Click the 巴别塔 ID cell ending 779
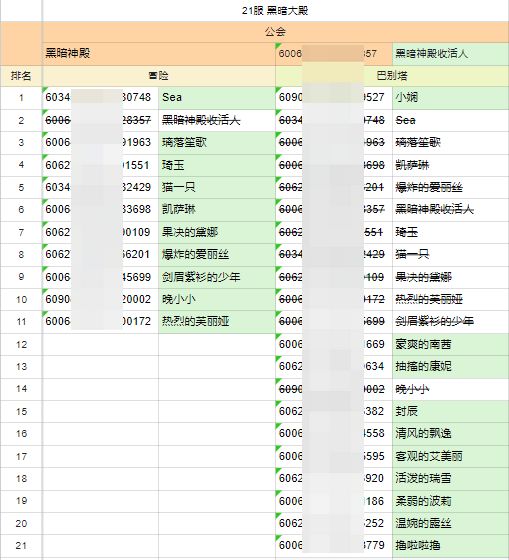This screenshot has width=509, height=560. coord(334,546)
